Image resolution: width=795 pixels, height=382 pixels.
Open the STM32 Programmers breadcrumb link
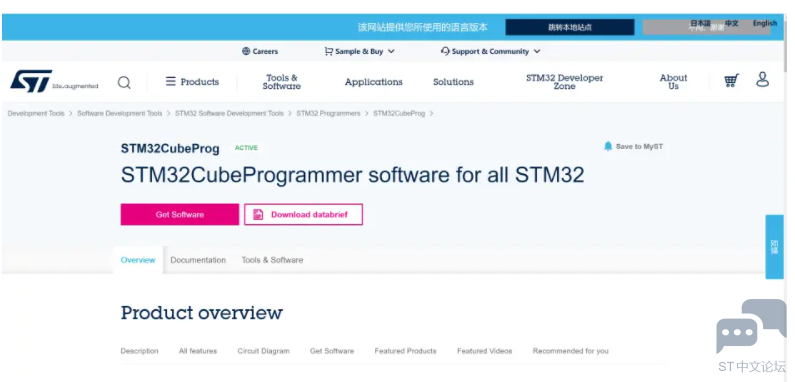pos(328,114)
